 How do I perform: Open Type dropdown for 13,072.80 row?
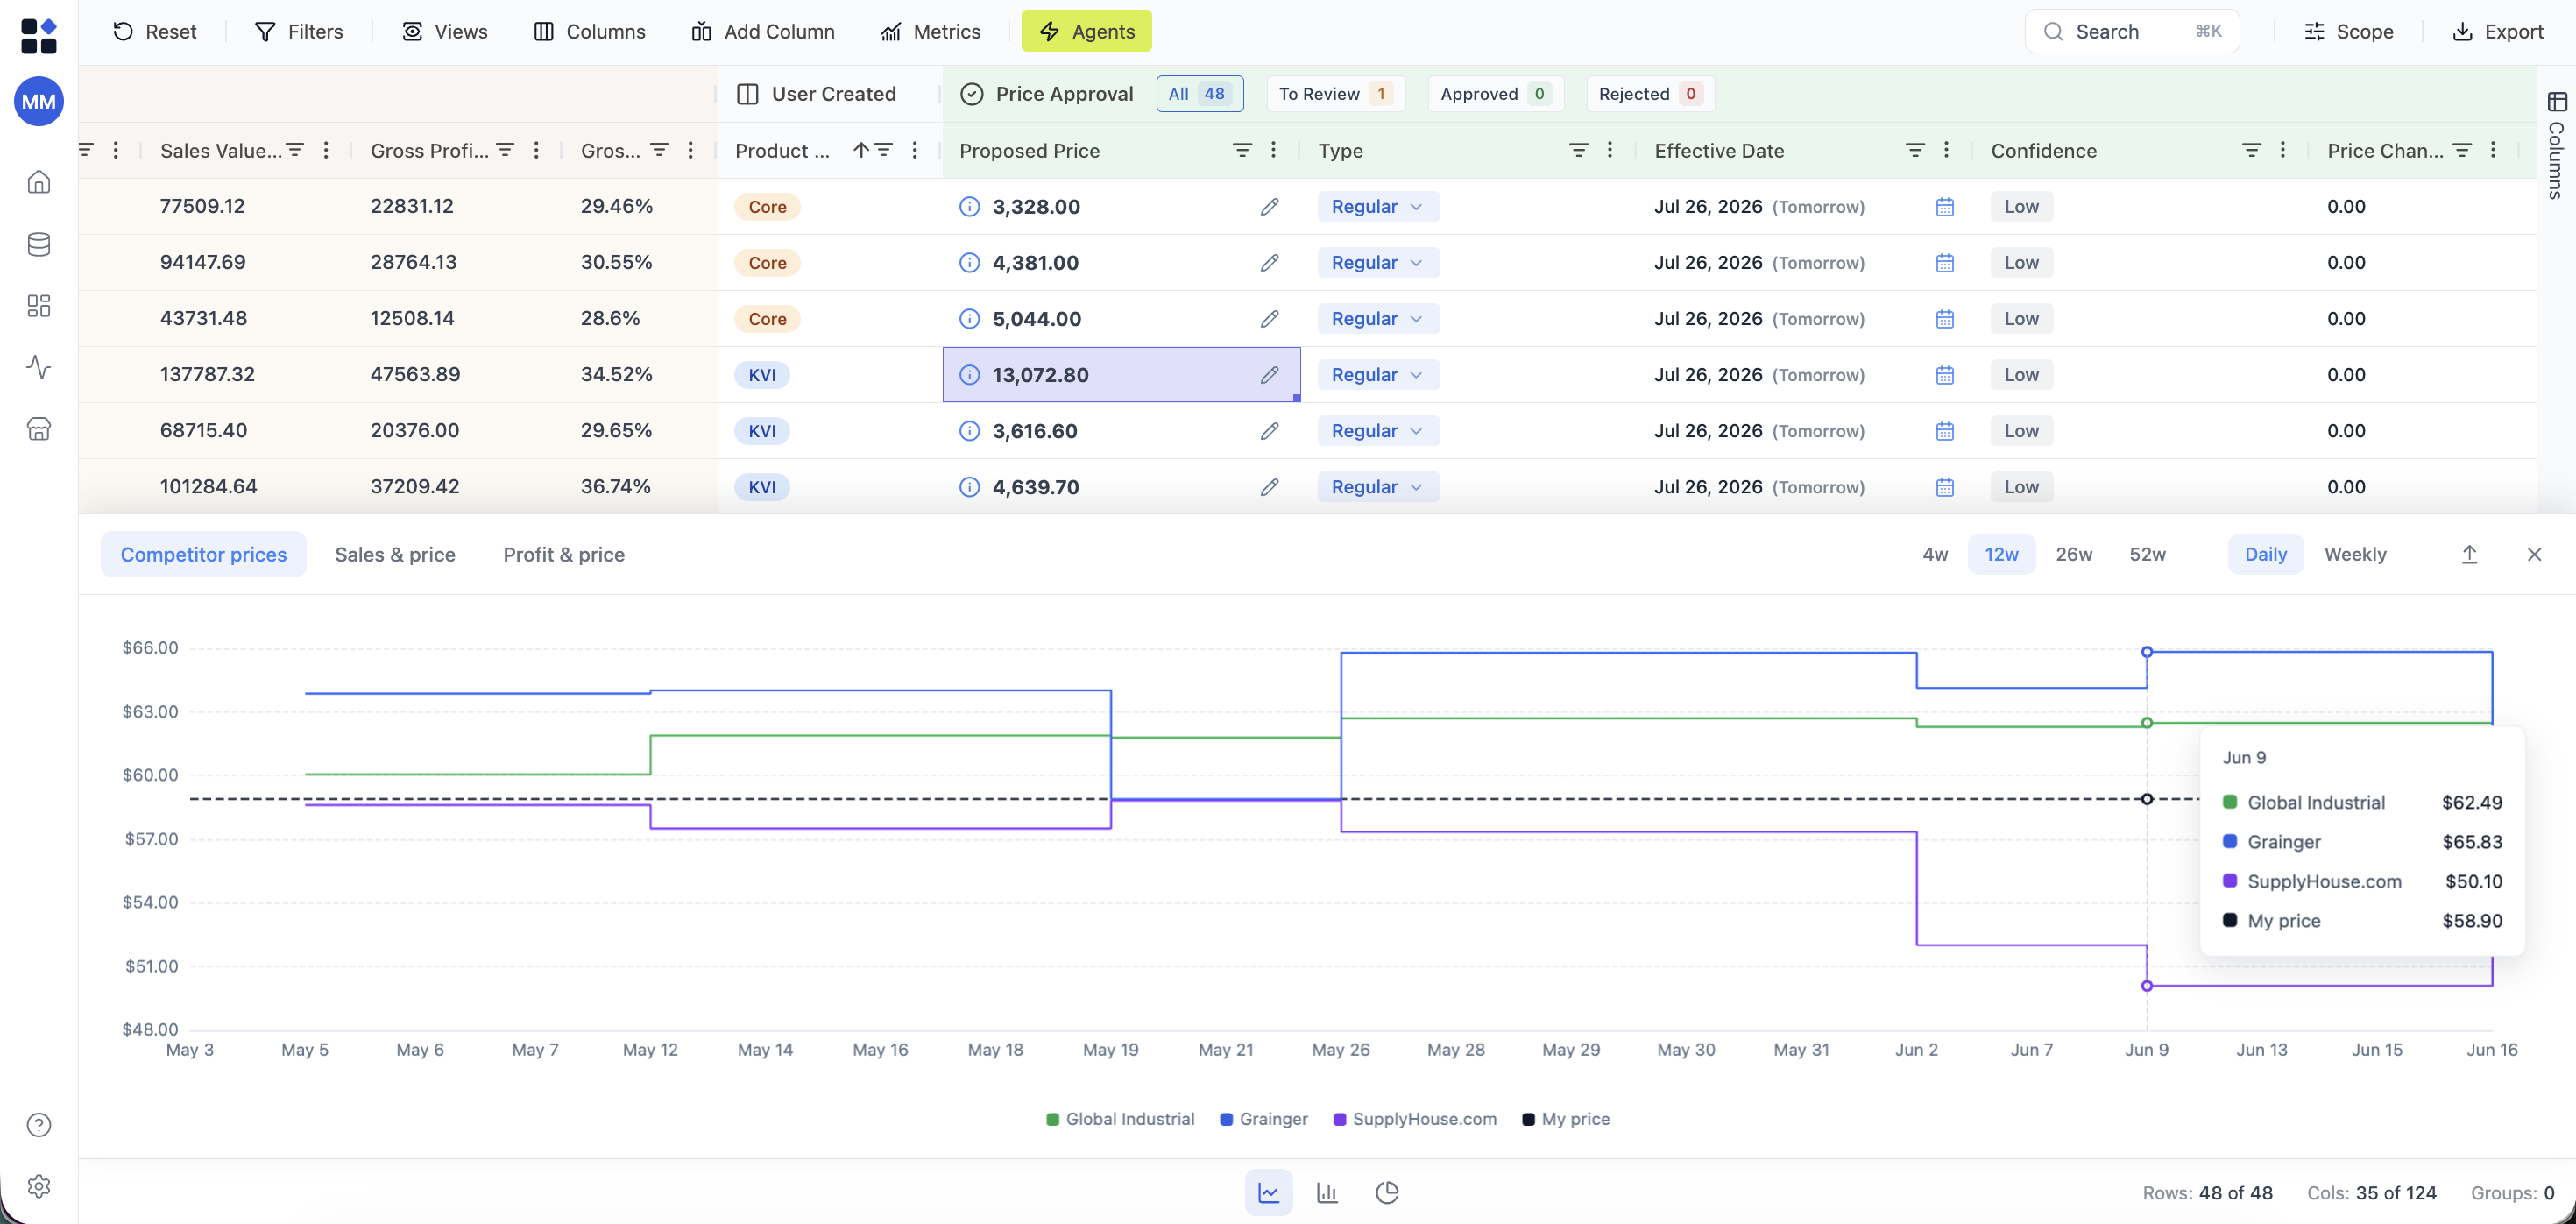click(x=1377, y=375)
